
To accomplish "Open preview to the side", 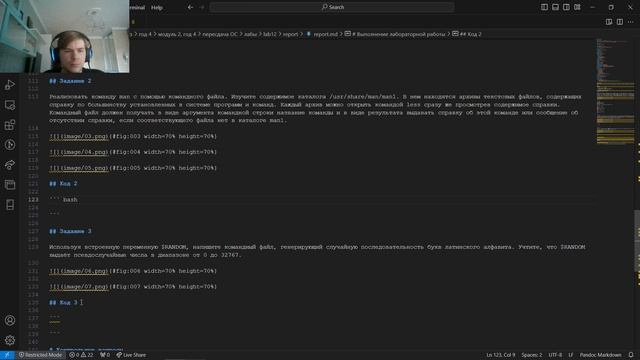I will point(609,22).
